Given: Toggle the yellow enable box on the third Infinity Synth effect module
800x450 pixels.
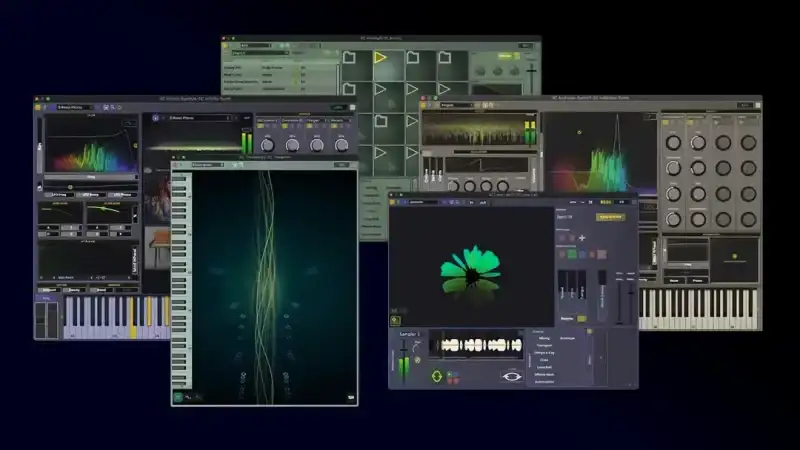Looking at the screenshot, I should (310, 126).
